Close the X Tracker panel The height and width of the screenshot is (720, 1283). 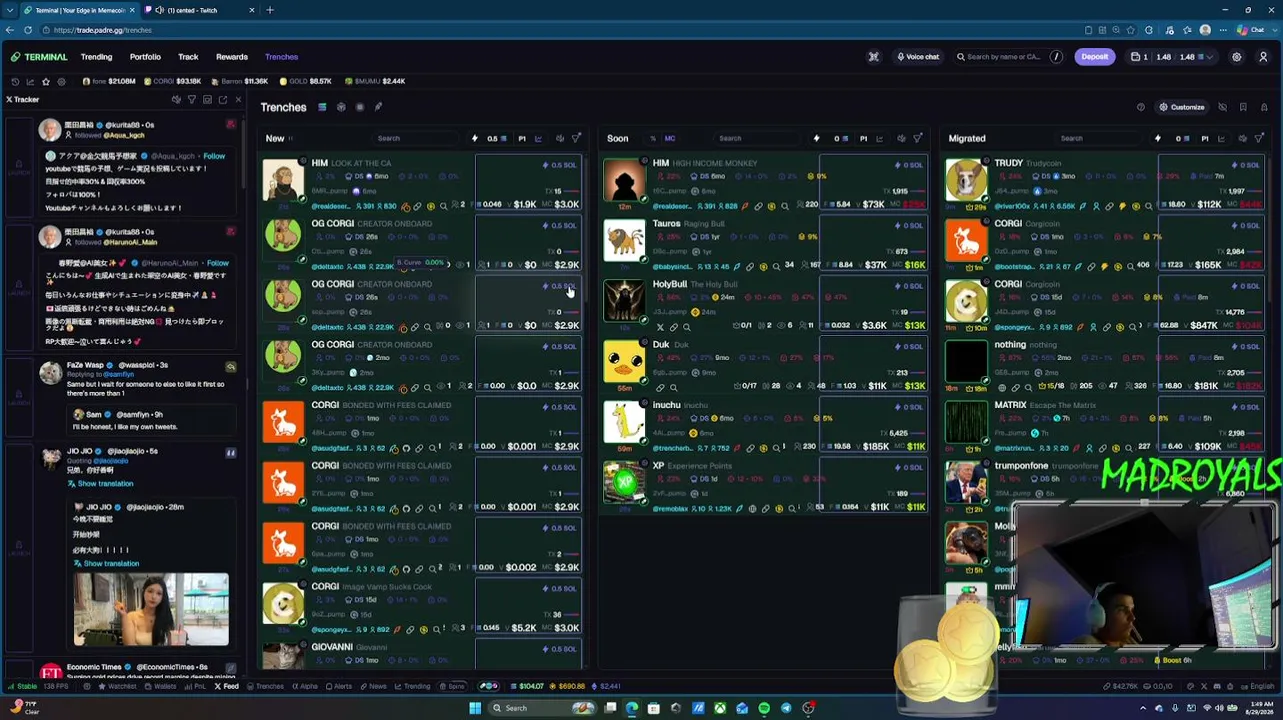238,99
